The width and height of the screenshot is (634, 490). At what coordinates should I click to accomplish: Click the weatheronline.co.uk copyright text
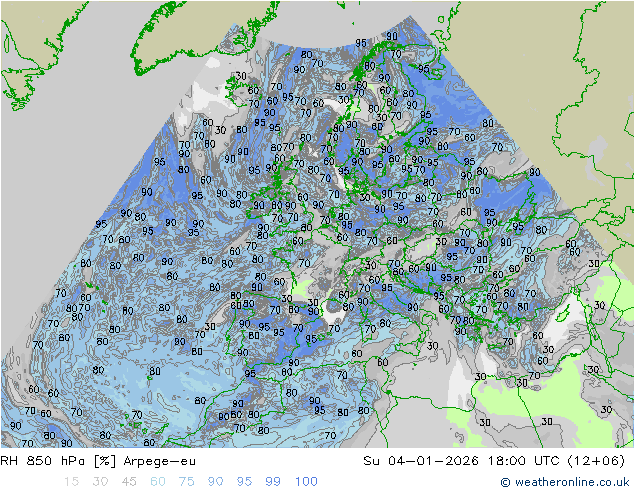click(565, 482)
